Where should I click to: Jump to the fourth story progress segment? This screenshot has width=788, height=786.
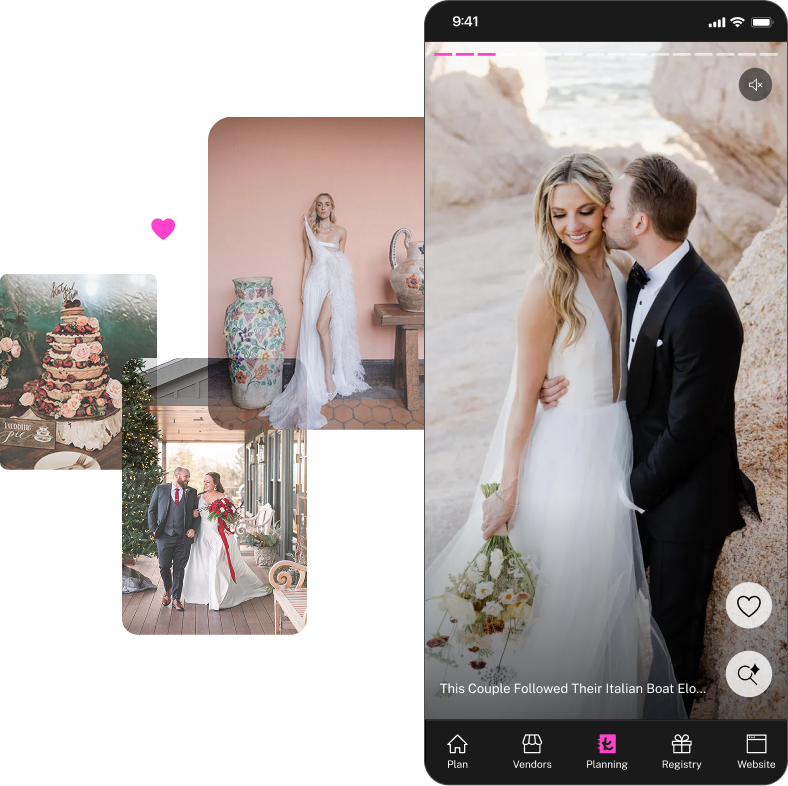(x=506, y=54)
